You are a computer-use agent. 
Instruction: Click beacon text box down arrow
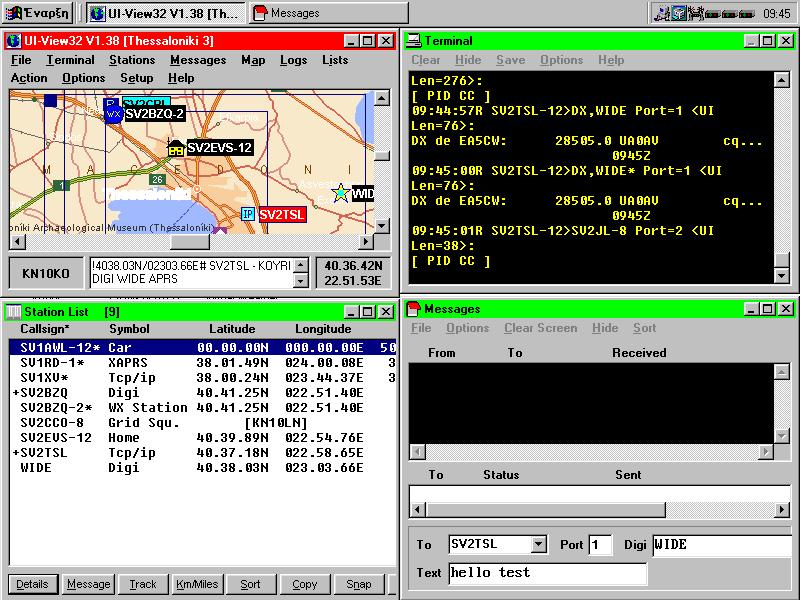click(x=301, y=281)
